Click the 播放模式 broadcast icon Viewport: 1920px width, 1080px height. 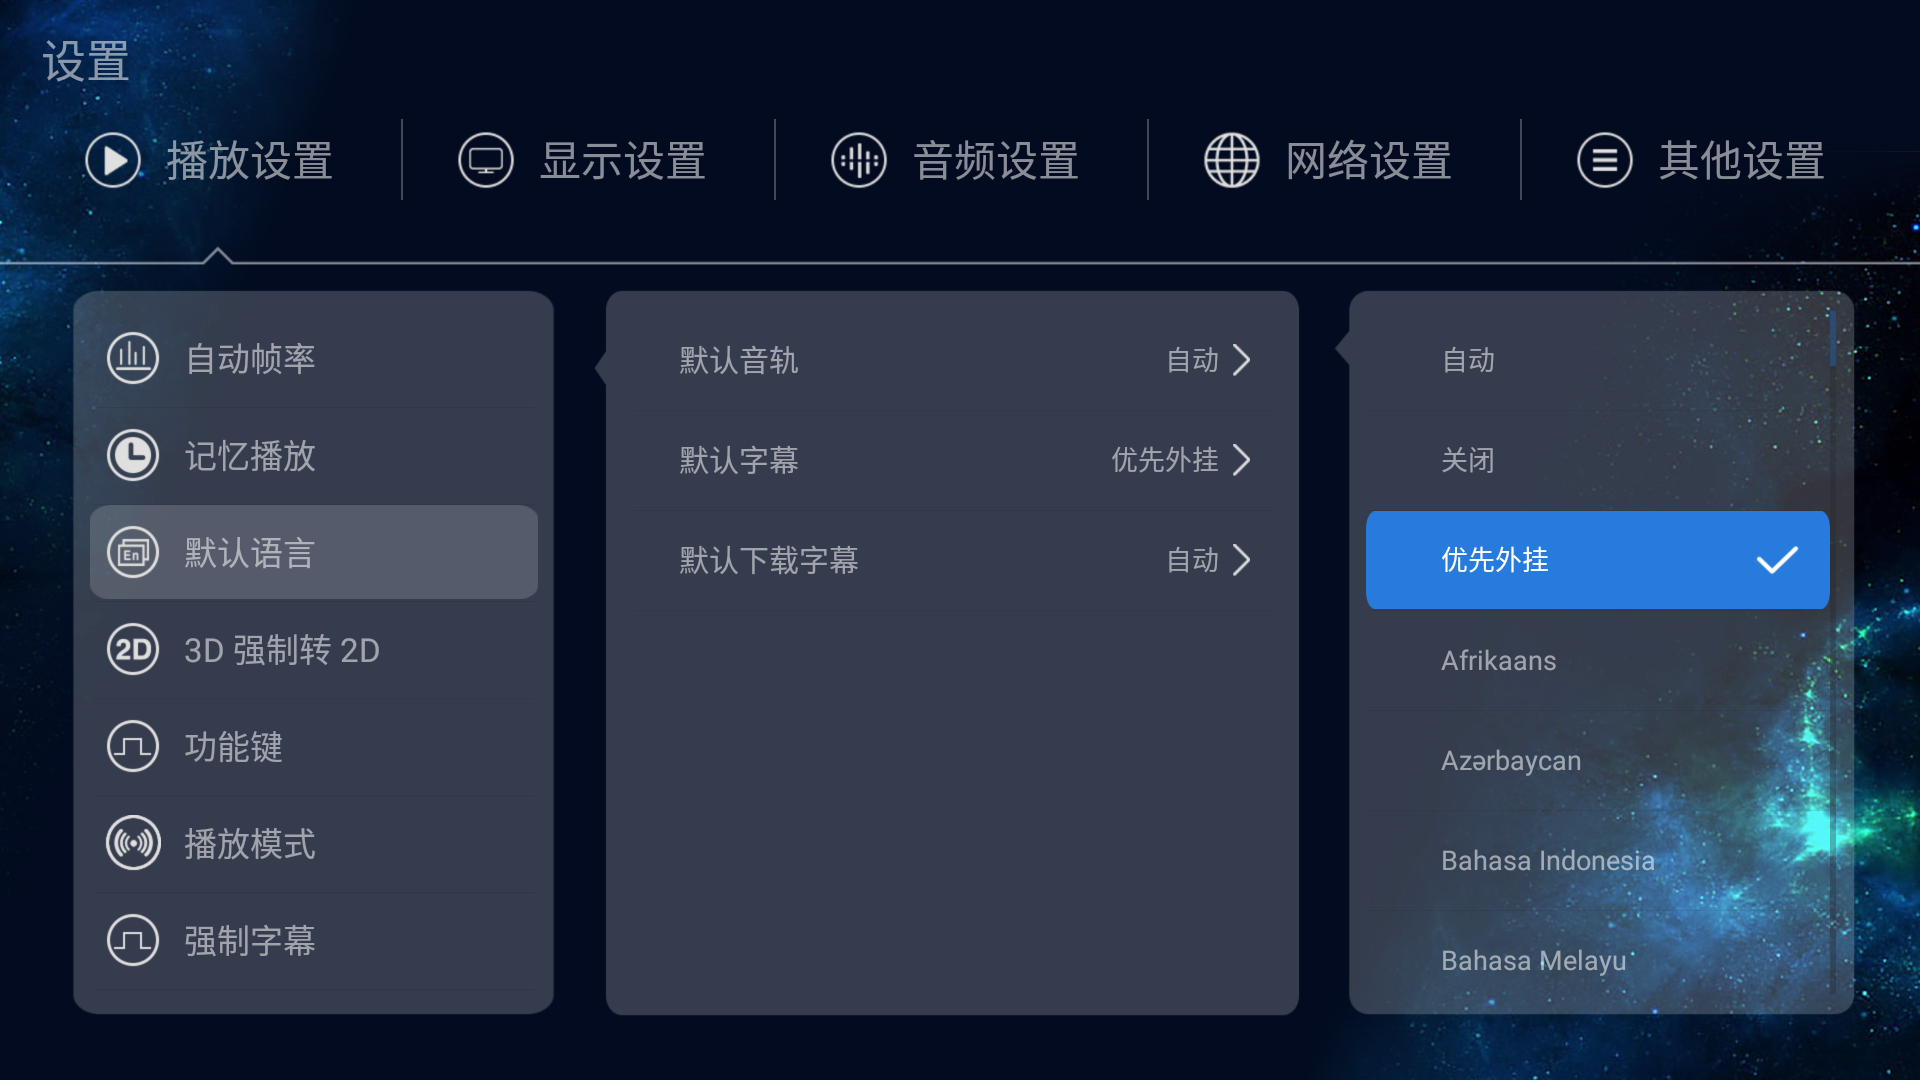tap(133, 844)
